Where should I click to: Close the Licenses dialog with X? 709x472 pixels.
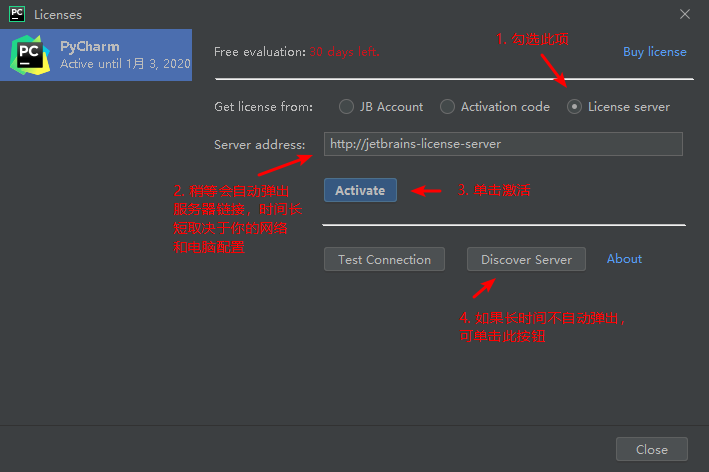685,14
